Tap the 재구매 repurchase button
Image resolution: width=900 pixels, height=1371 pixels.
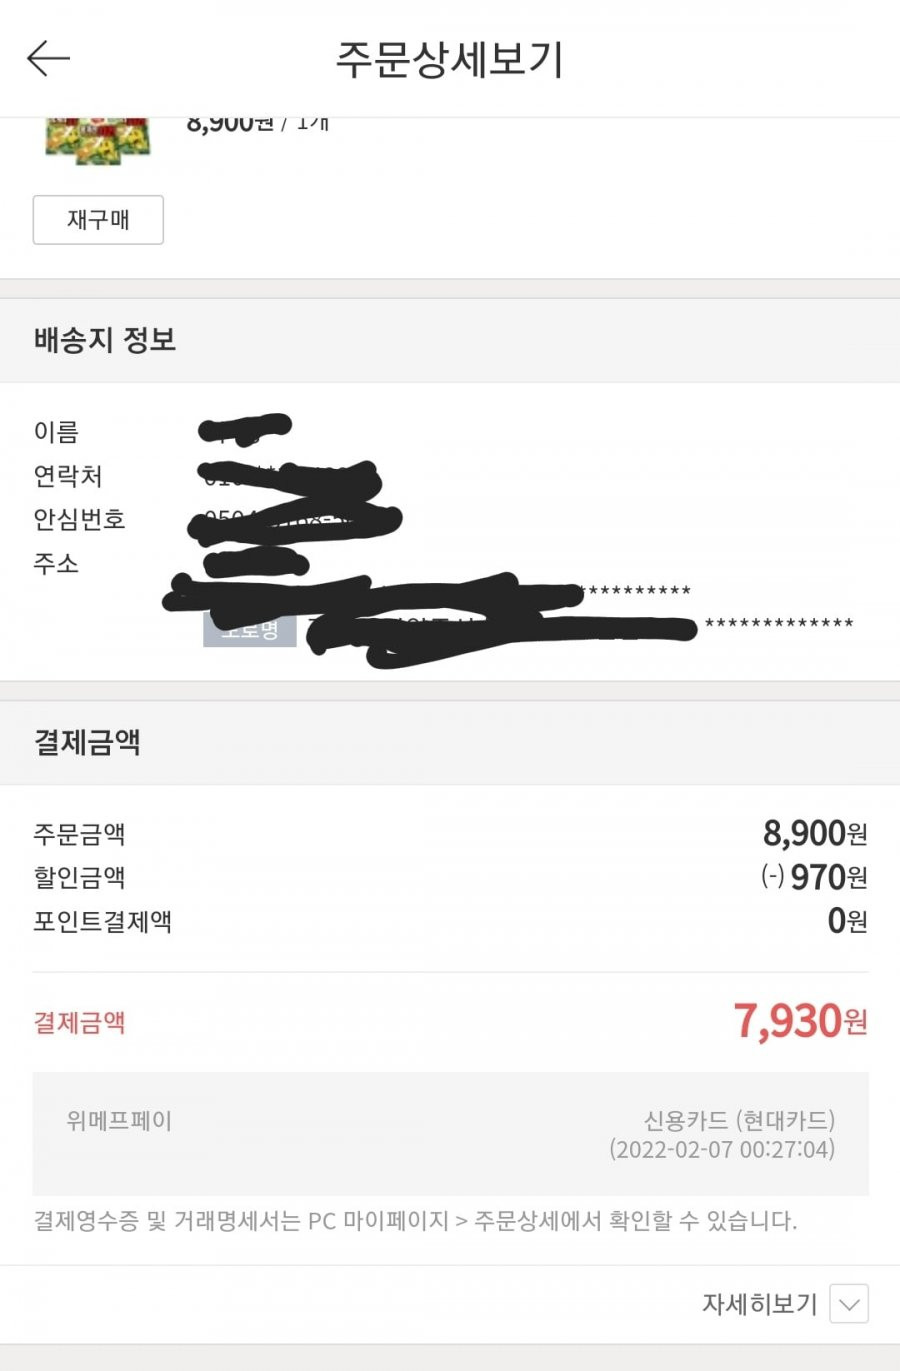pyautogui.click(x=98, y=220)
